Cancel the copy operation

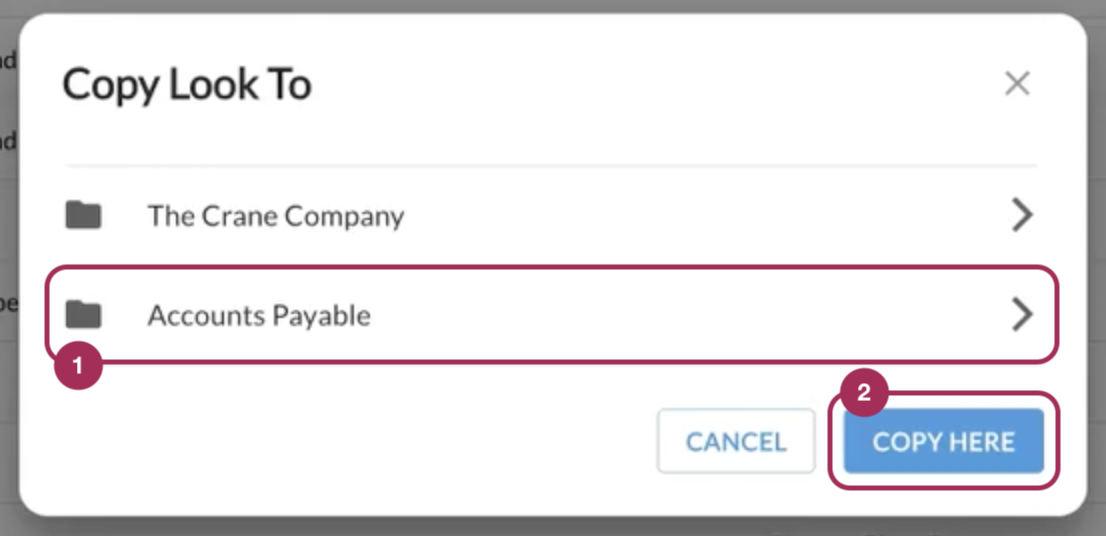pyautogui.click(x=736, y=441)
